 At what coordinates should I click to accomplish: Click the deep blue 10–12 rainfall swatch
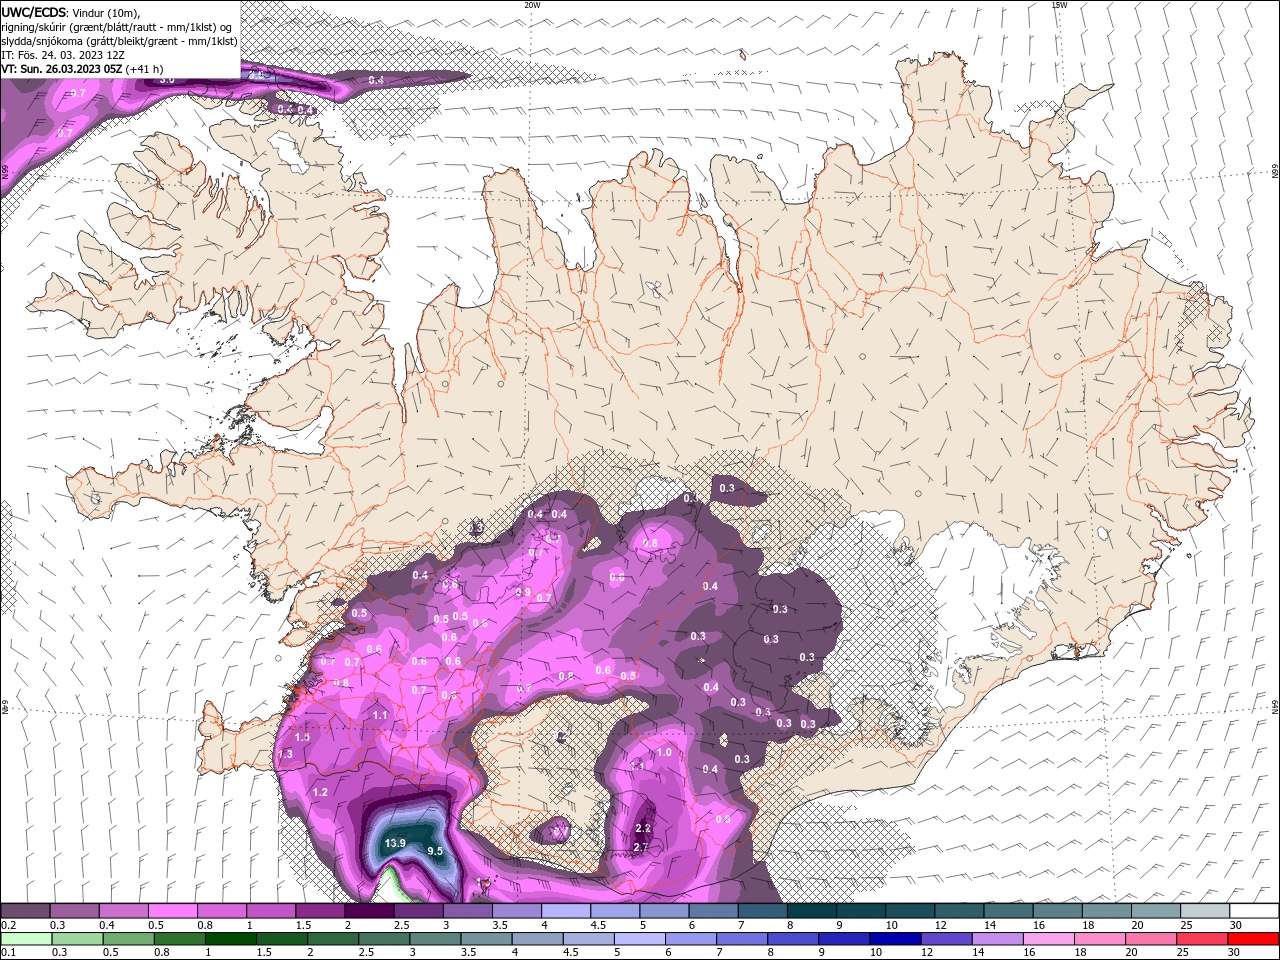click(x=895, y=939)
